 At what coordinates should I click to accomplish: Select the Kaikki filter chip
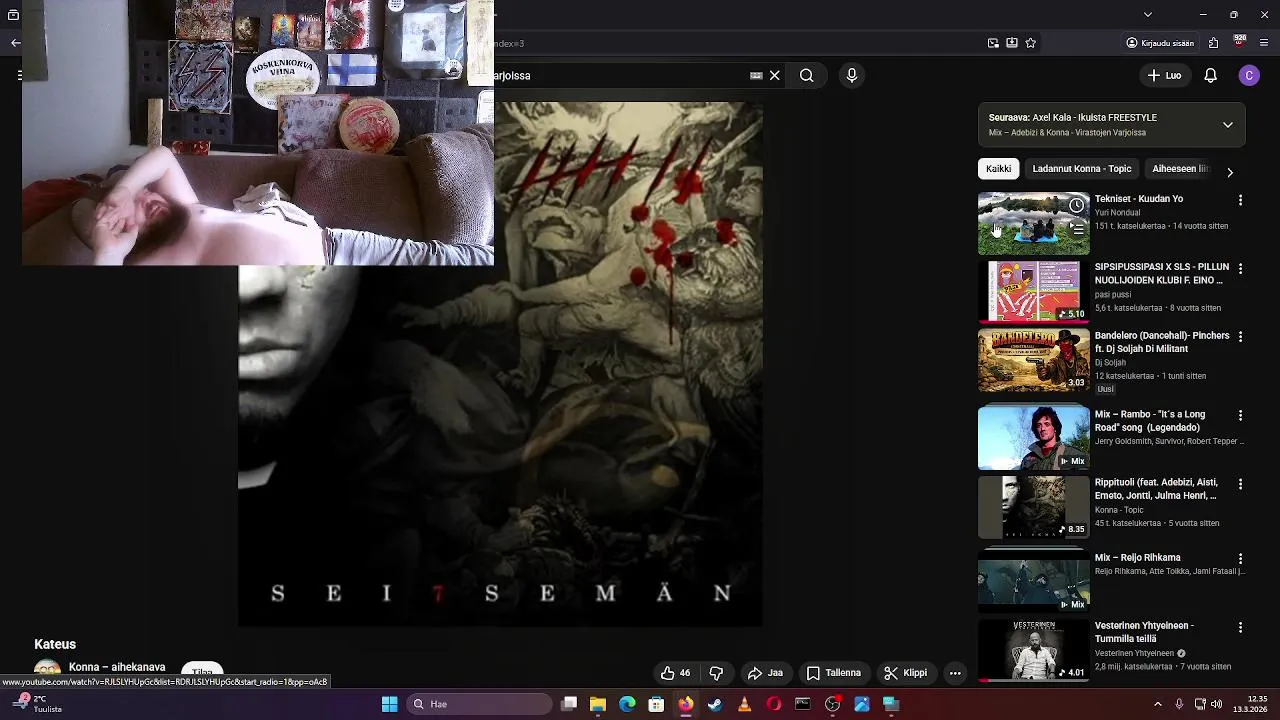pyautogui.click(x=998, y=169)
